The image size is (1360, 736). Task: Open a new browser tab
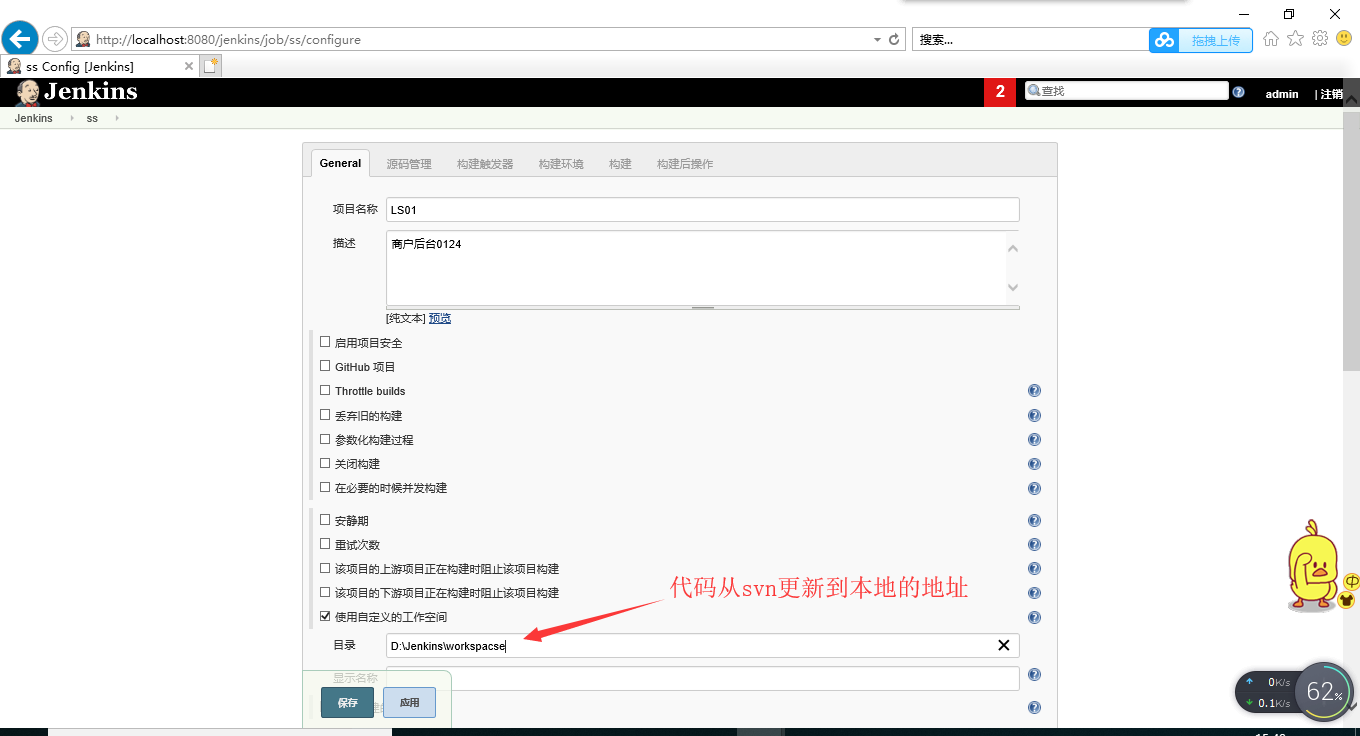pos(210,66)
